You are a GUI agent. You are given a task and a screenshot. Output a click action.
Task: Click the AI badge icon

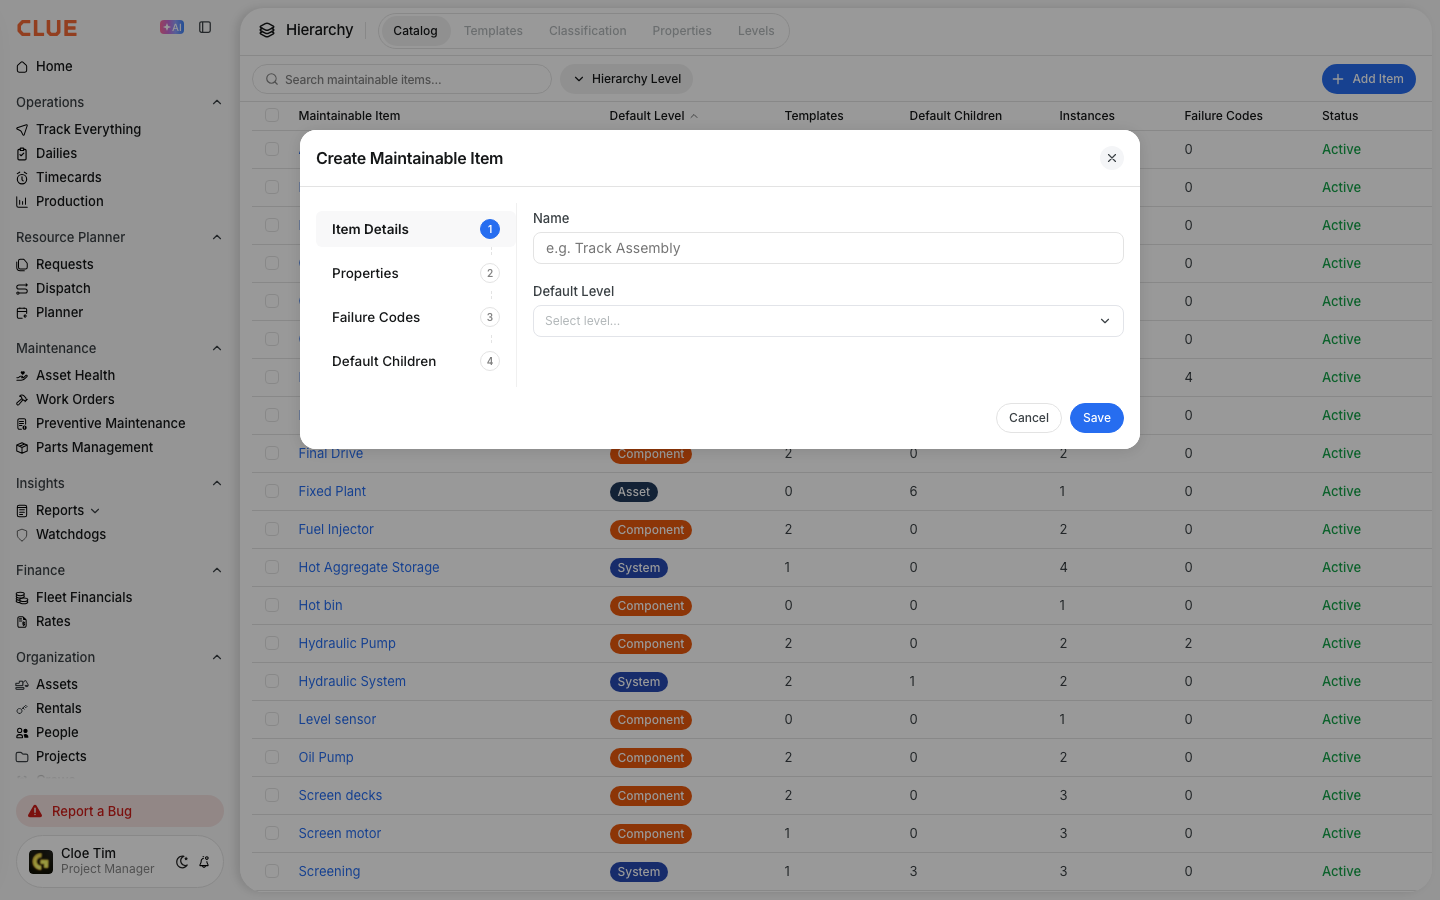pos(172,27)
